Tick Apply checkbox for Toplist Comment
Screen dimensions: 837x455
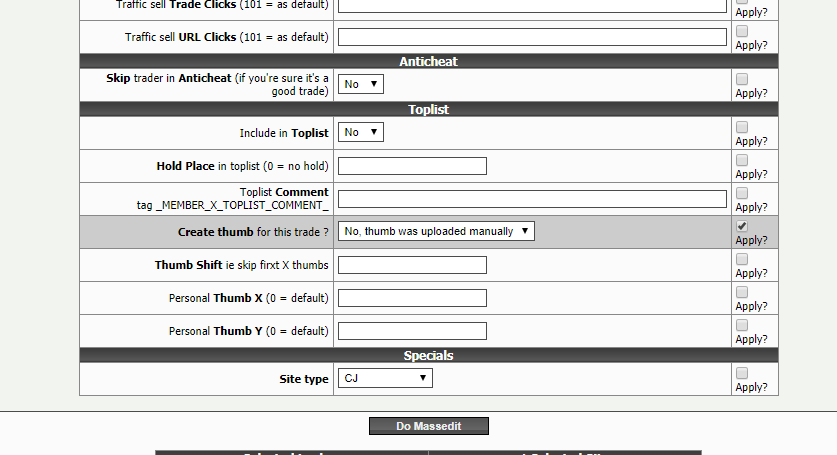(x=741, y=193)
